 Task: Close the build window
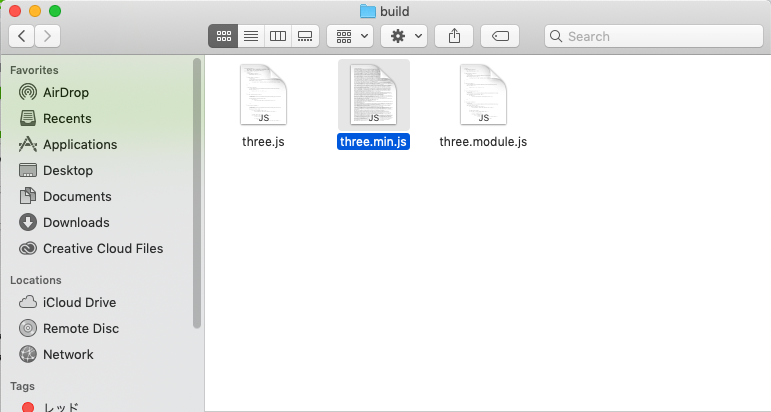click(15, 11)
